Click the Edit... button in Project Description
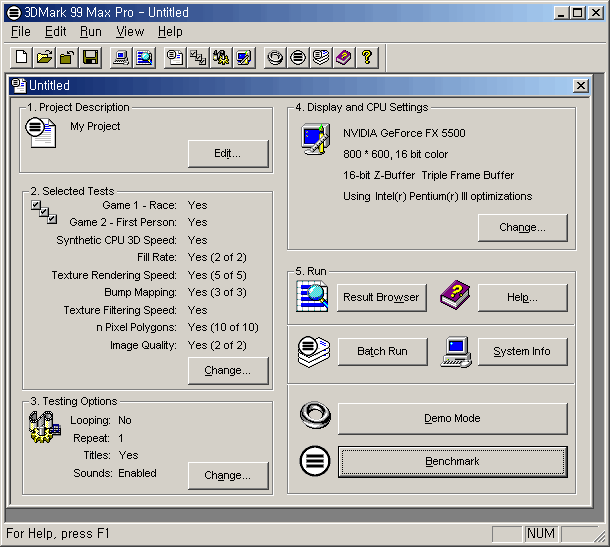610x547 pixels. pos(228,154)
